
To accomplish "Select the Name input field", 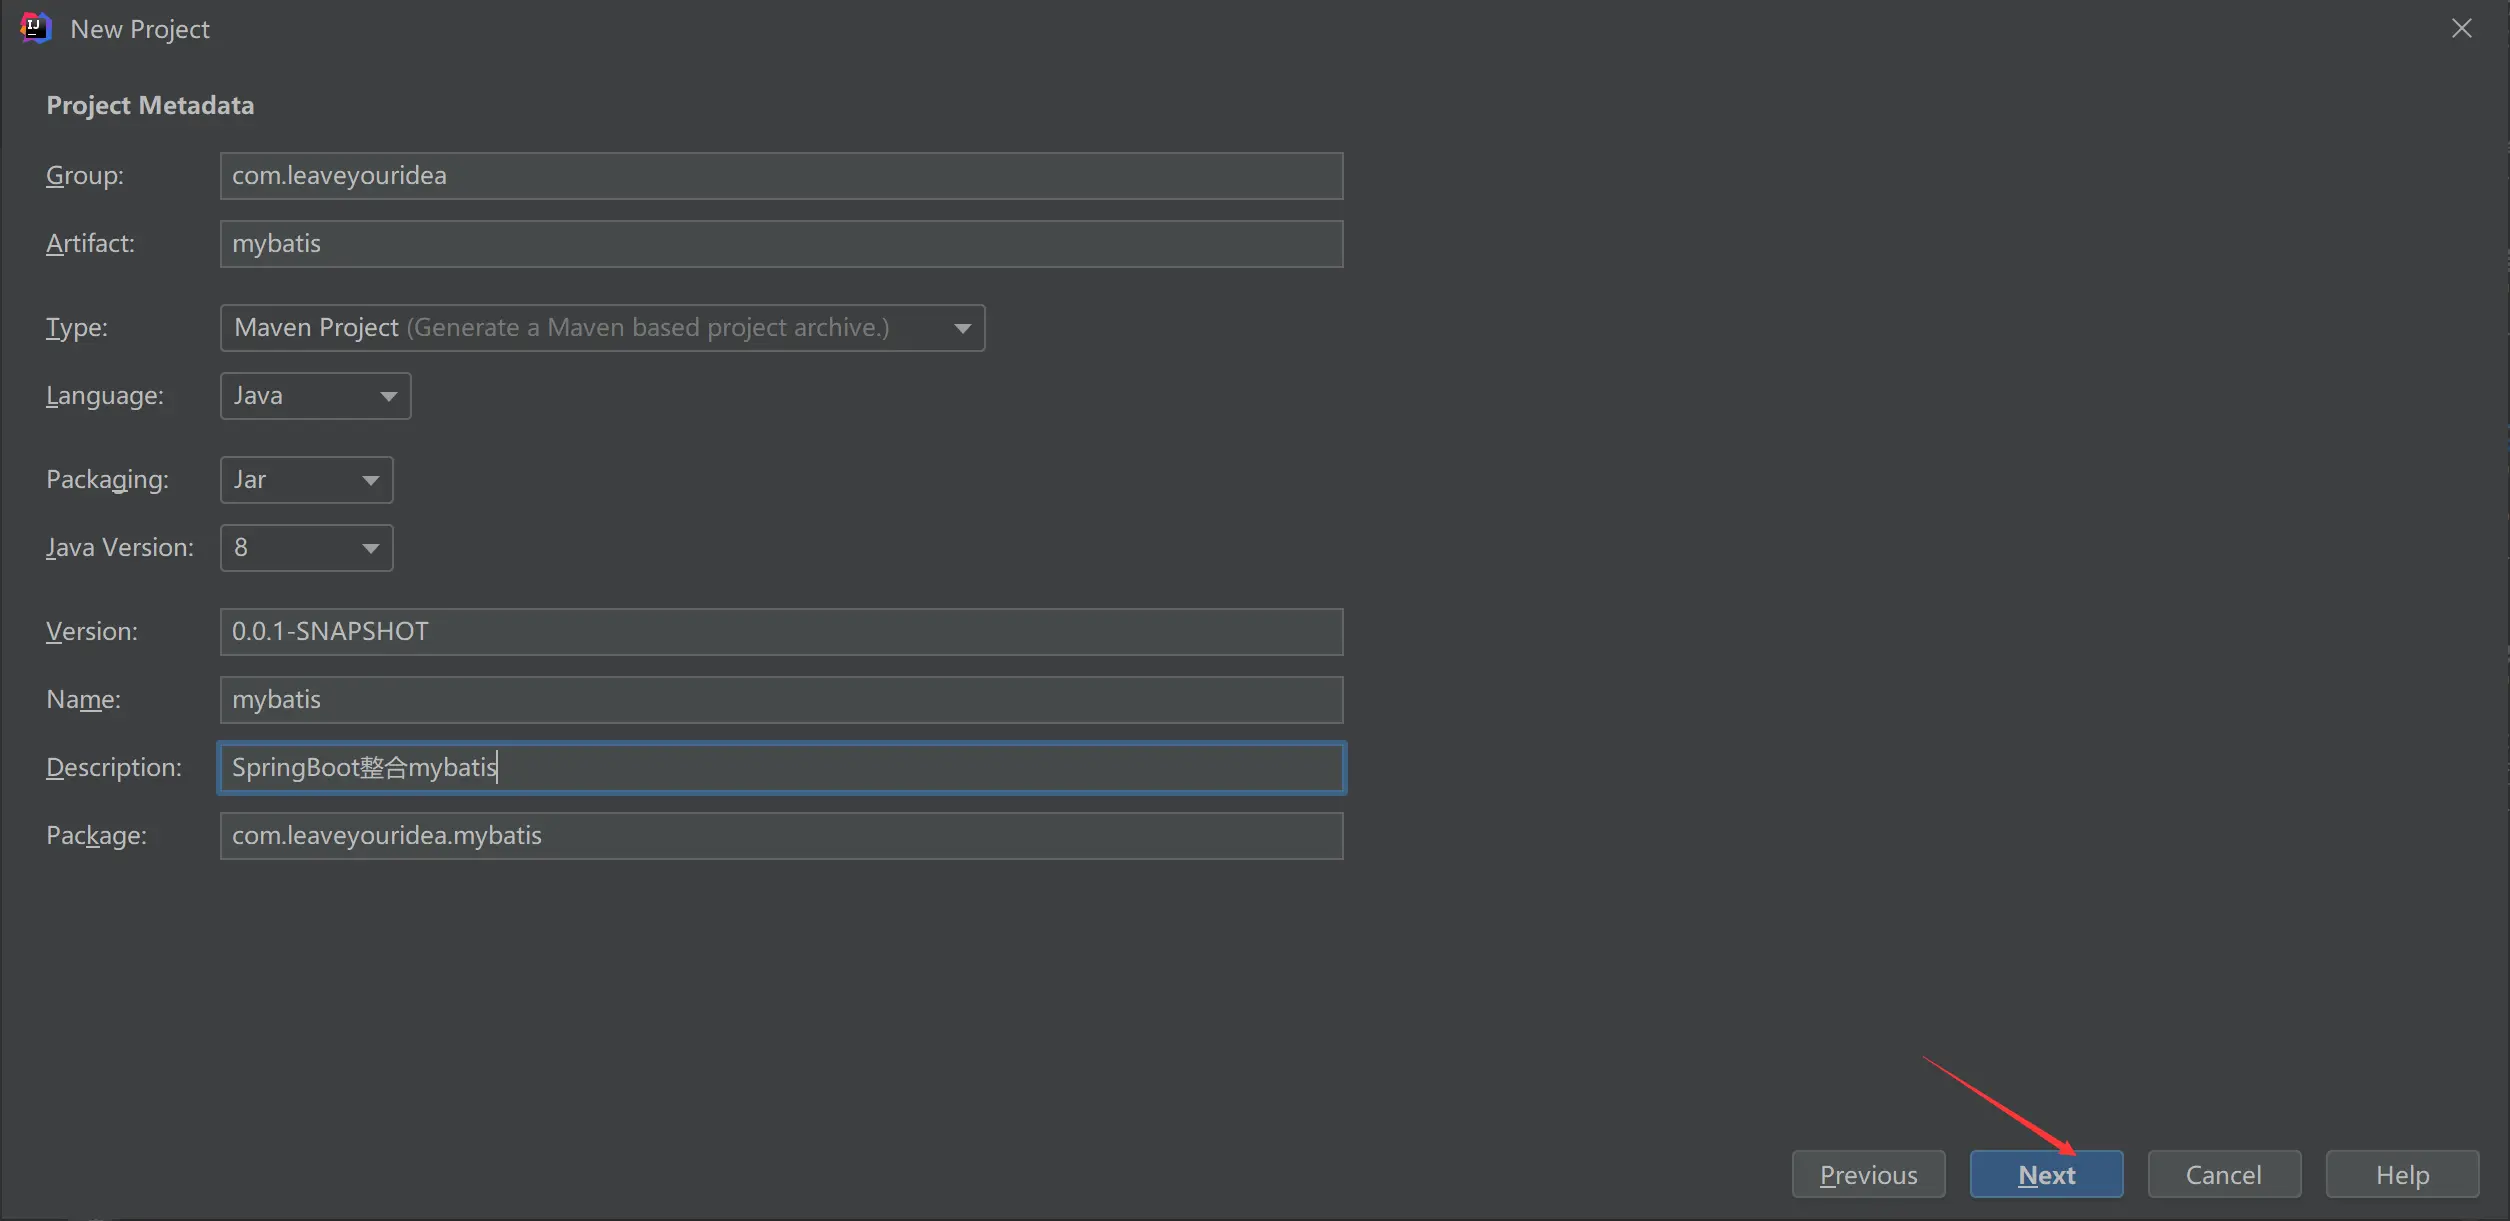I will (x=780, y=700).
